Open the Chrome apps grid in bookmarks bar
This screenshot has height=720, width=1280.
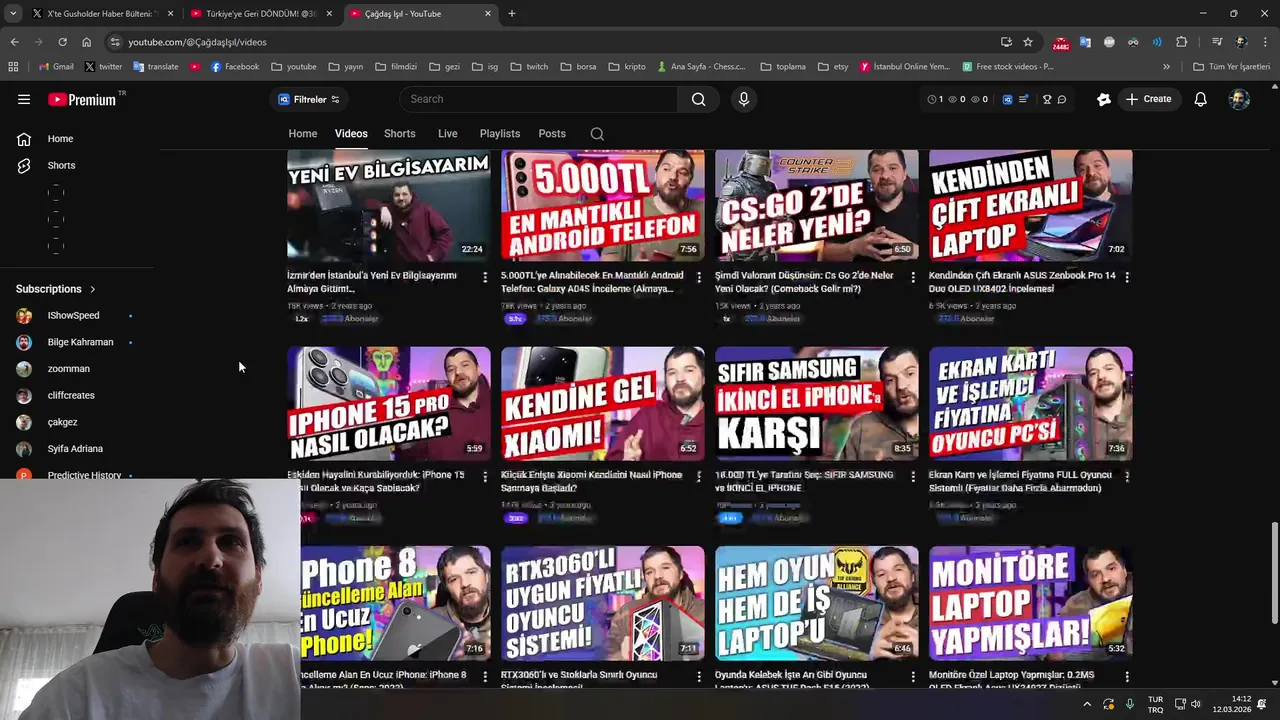point(13,67)
